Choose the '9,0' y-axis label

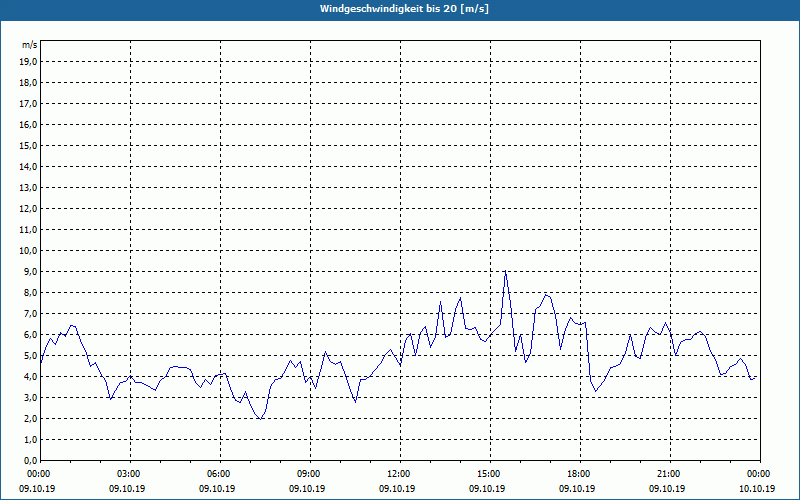(31, 271)
